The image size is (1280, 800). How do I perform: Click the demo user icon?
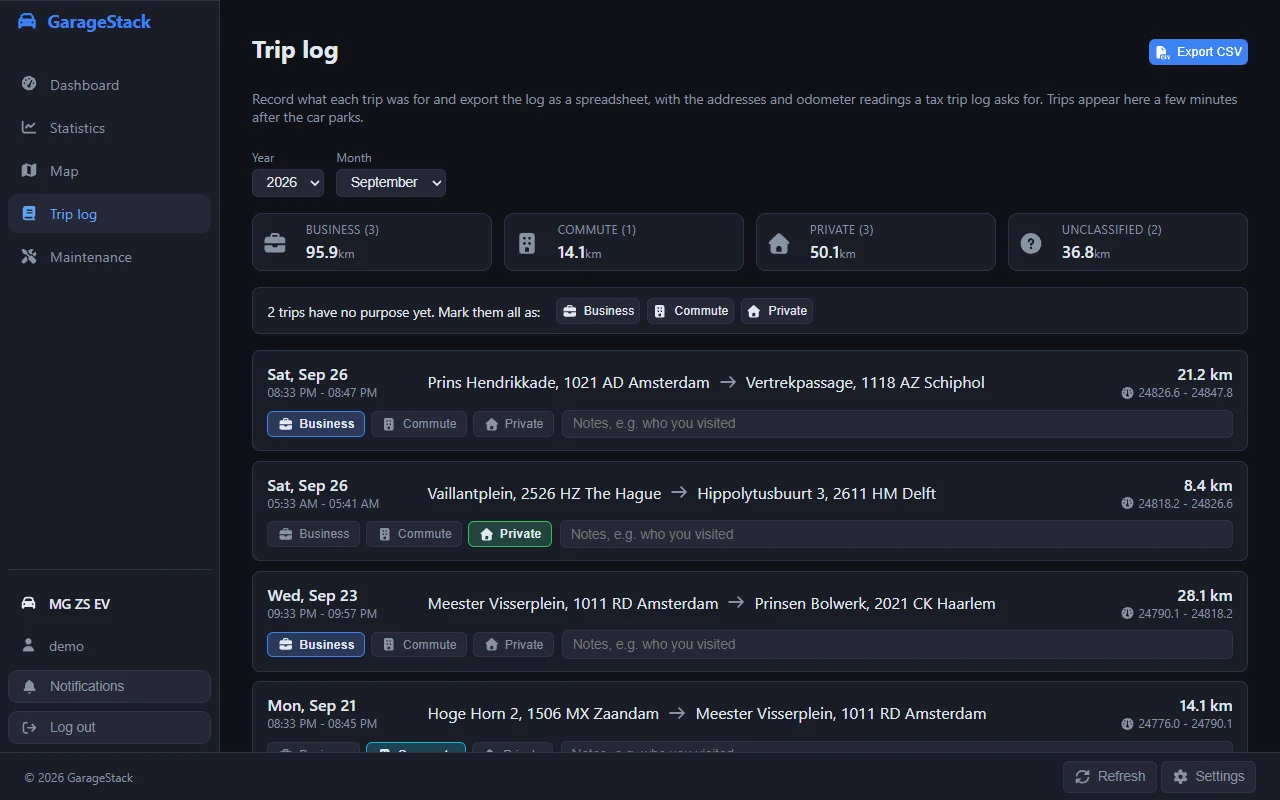29,645
